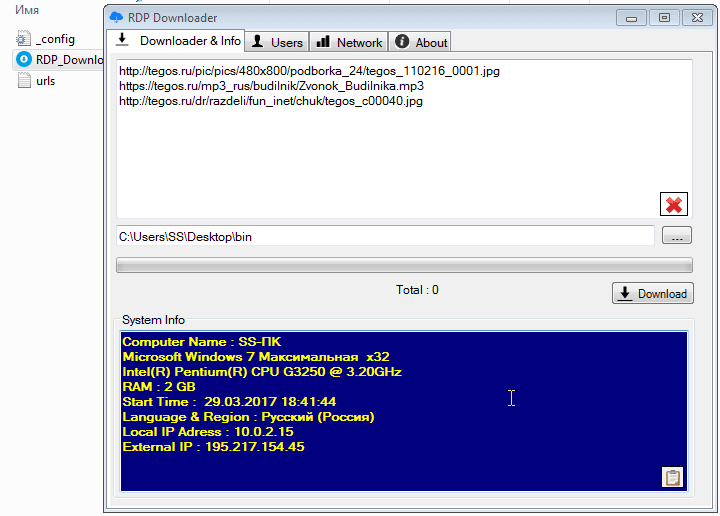
Task: Click the RDP Downloader cloud icon in title bar
Action: pos(118,17)
